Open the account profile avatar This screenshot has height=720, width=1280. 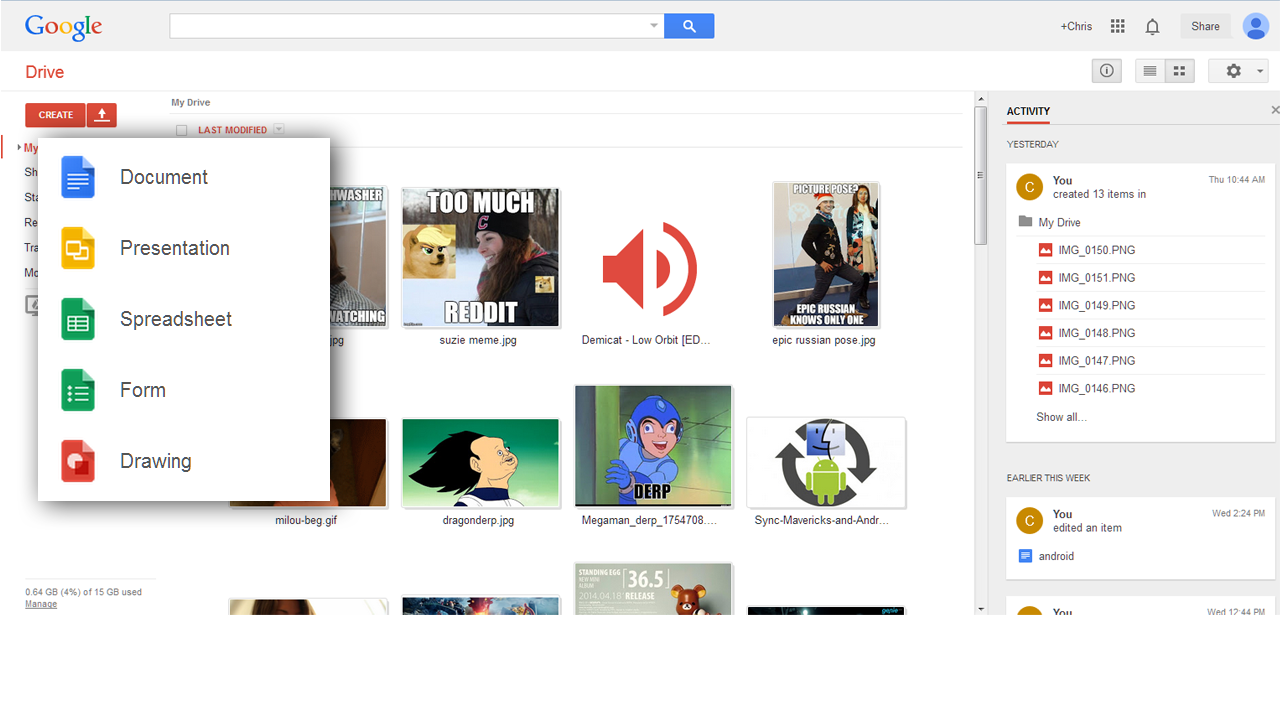[1255, 26]
